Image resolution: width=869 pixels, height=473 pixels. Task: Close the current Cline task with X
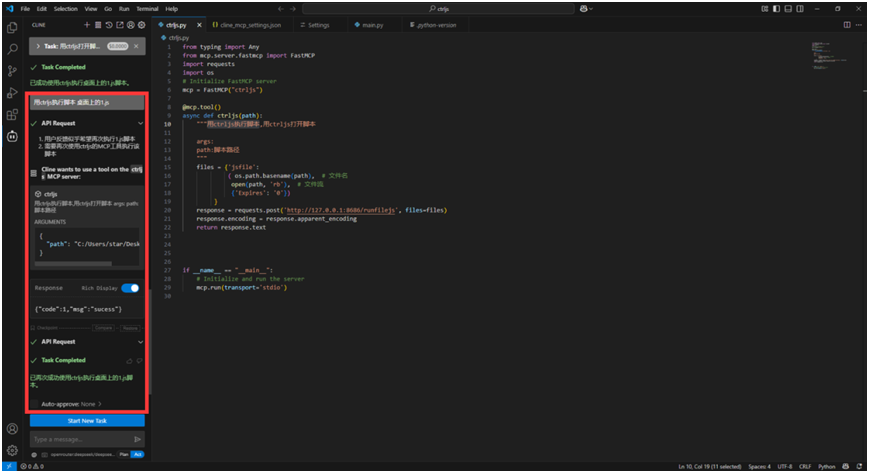coord(136,46)
